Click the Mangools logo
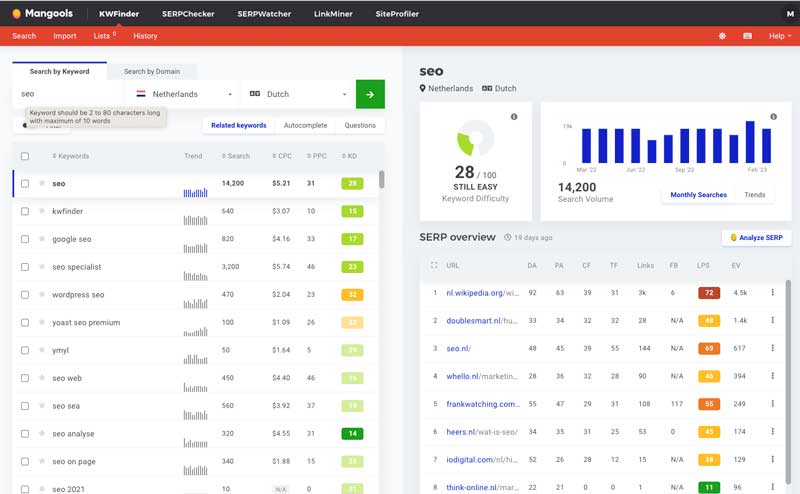Screen dimensions: 800x494 [42, 13]
